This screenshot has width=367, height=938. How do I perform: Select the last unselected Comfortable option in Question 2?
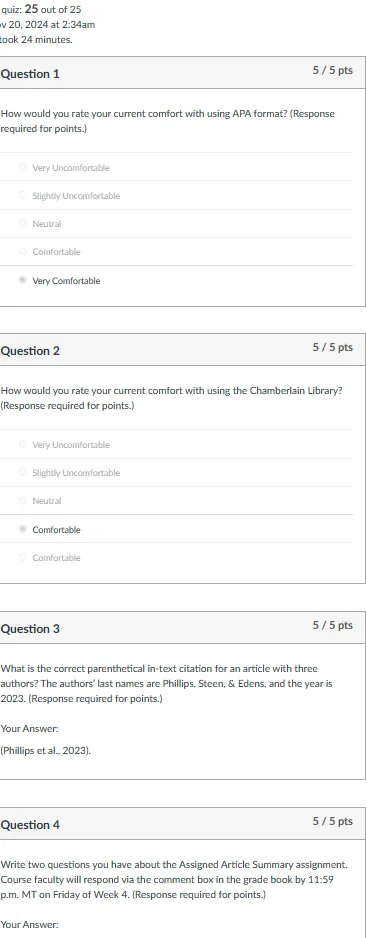point(23,558)
